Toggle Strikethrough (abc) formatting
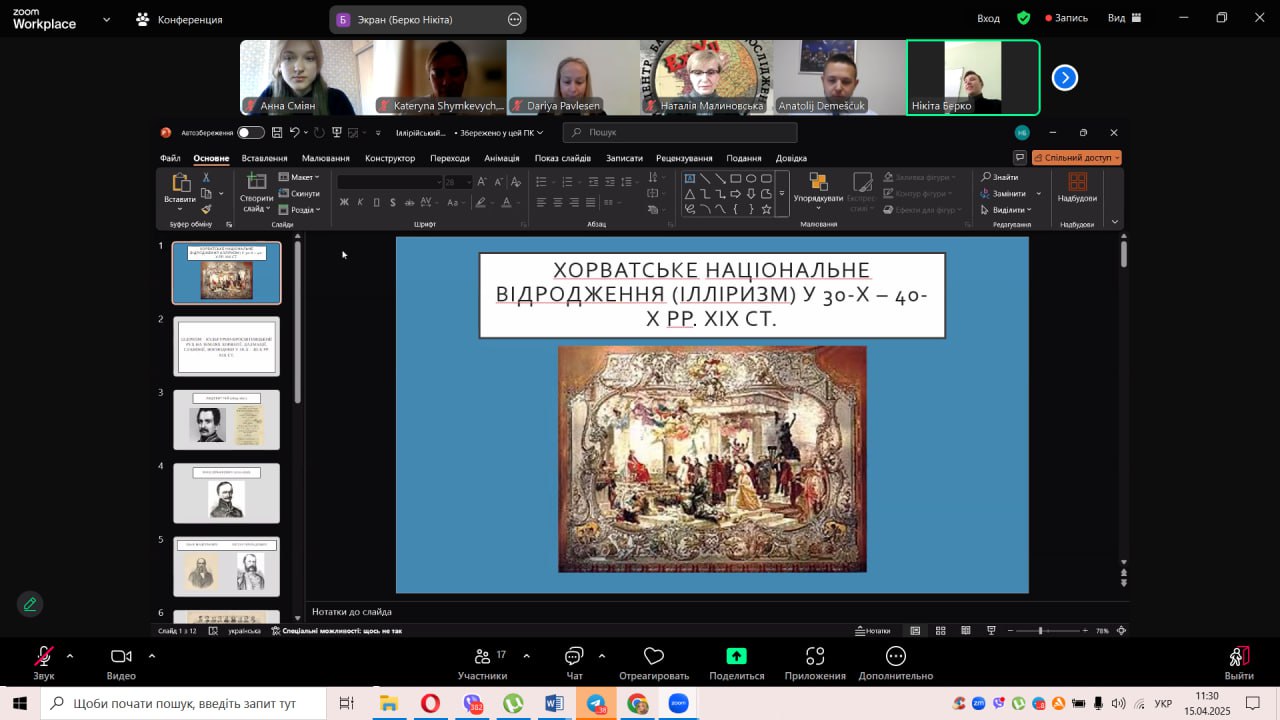Image resolution: width=1280 pixels, height=720 pixels. [x=408, y=202]
